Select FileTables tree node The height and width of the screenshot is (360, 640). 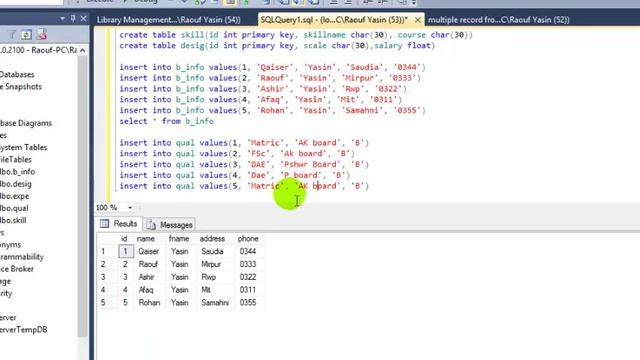click(16, 160)
